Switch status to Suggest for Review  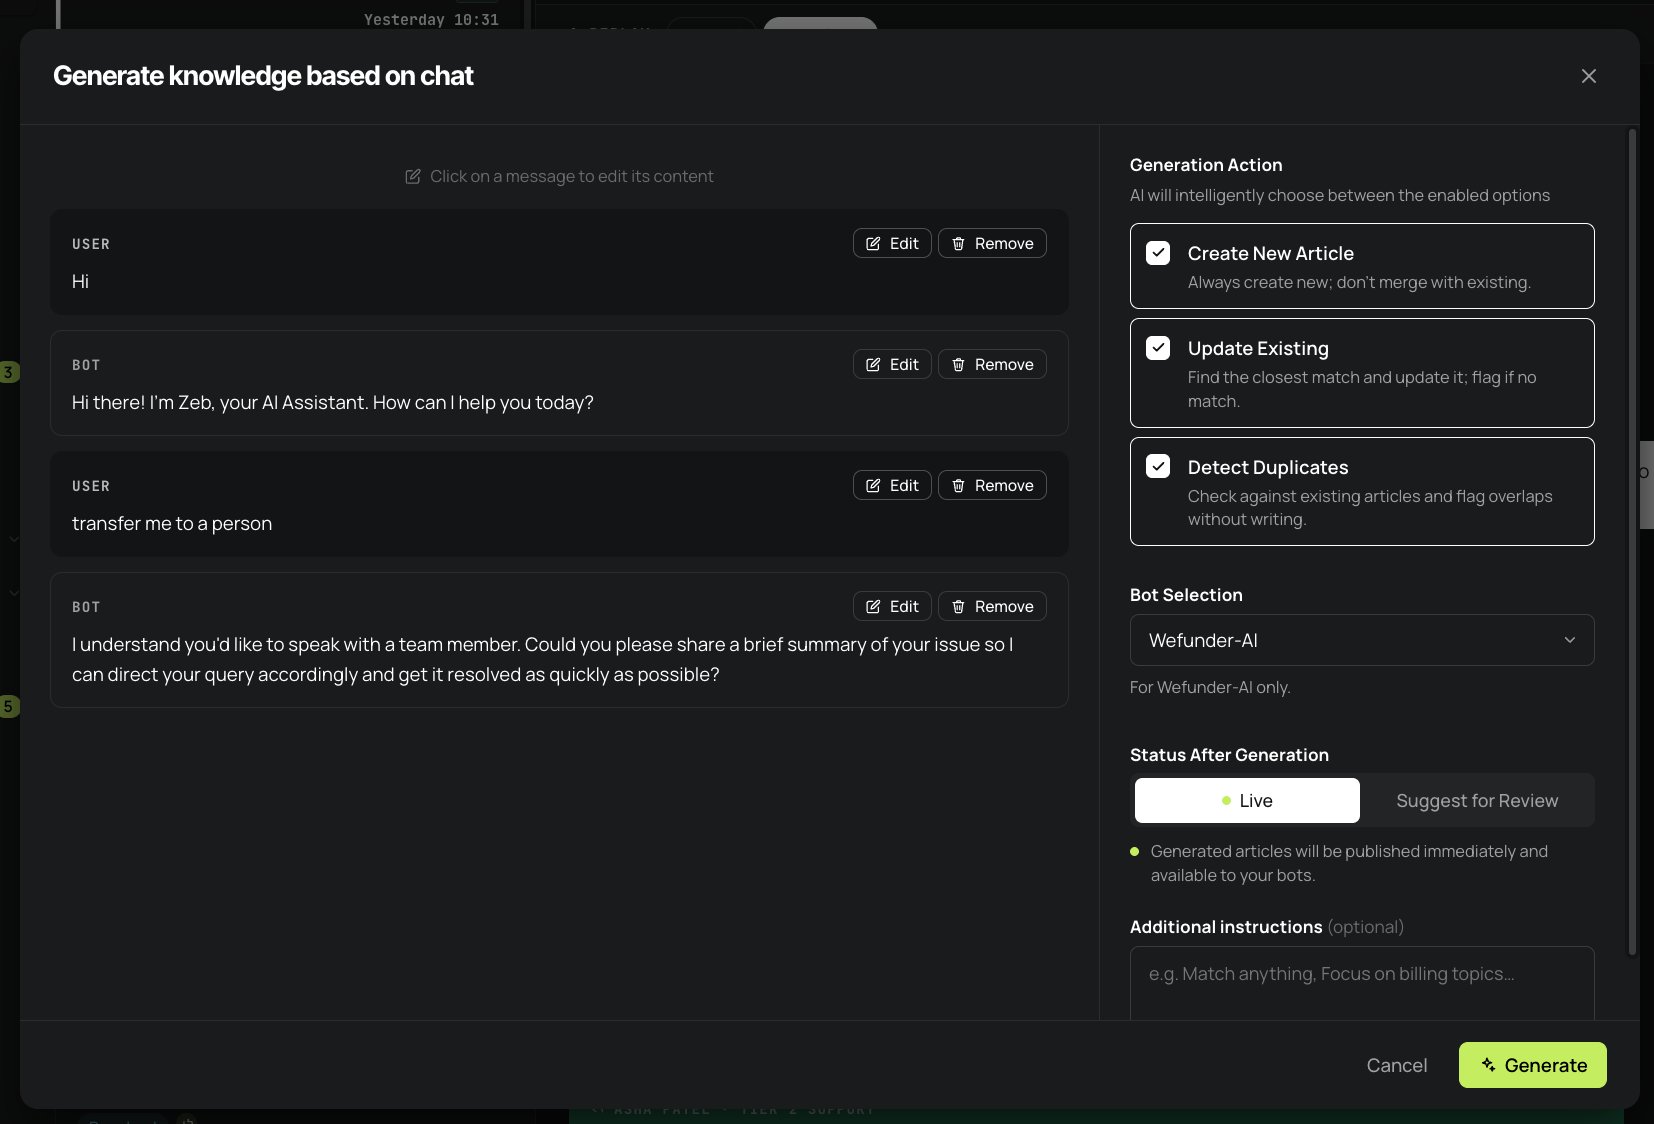[x=1477, y=800]
